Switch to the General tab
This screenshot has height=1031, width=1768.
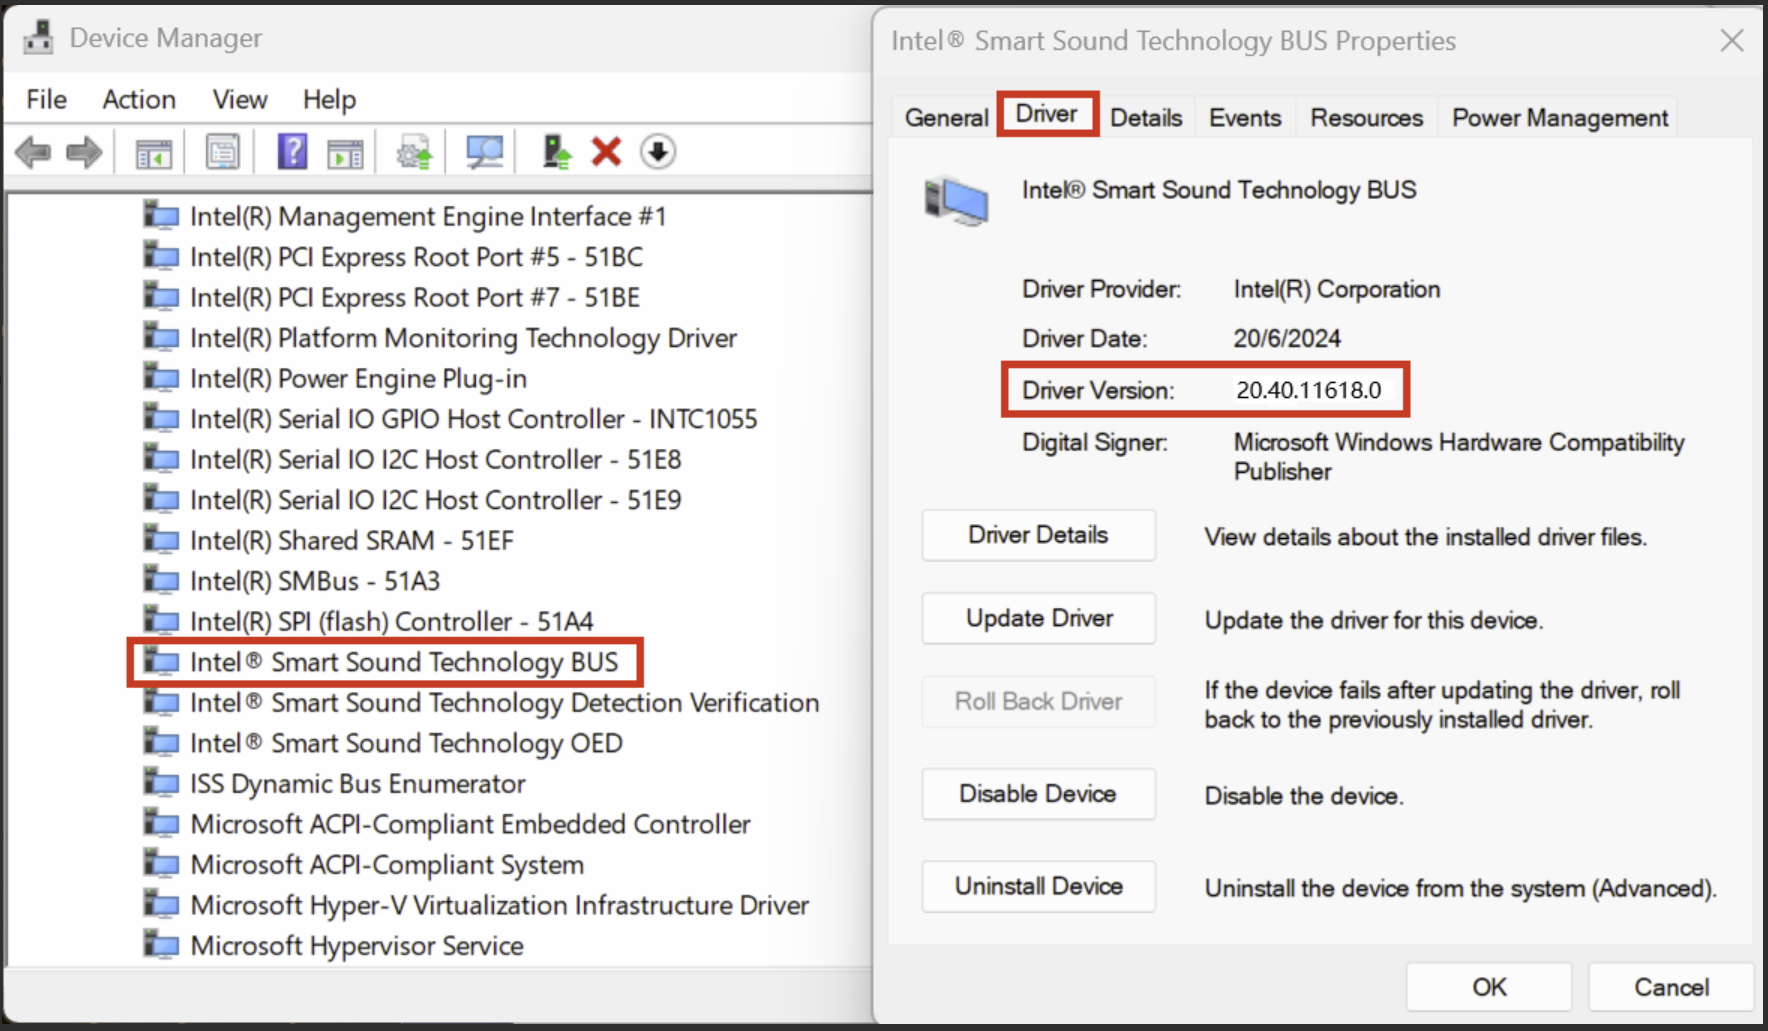[946, 117]
